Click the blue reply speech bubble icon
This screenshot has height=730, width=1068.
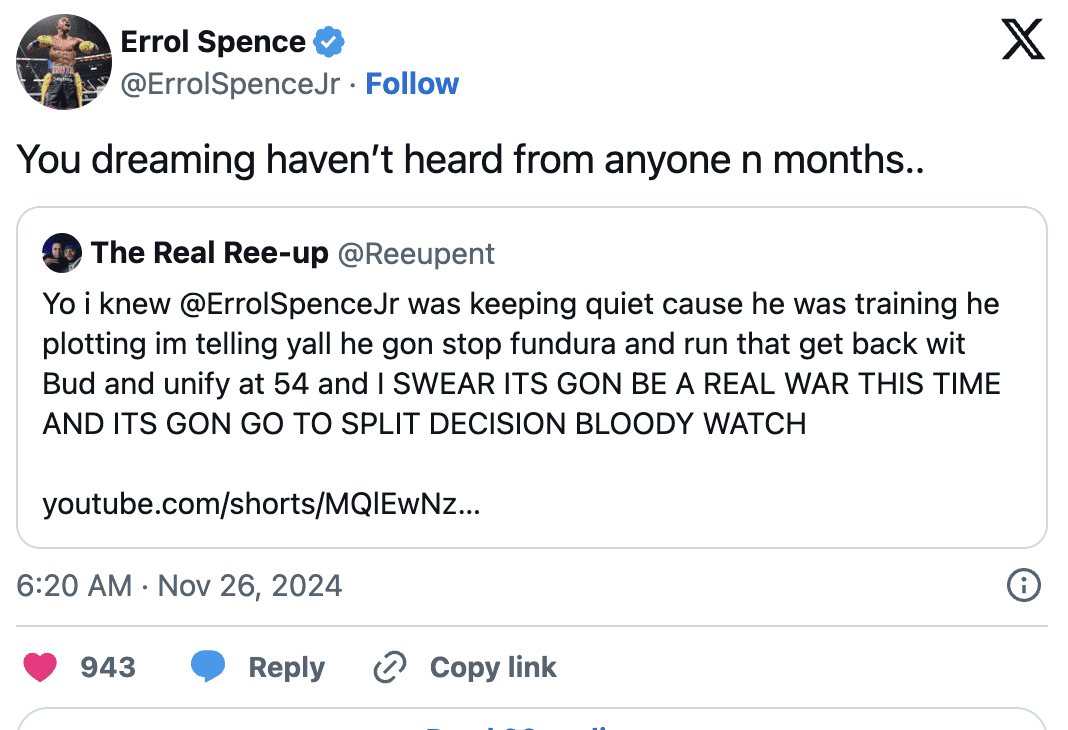(208, 667)
